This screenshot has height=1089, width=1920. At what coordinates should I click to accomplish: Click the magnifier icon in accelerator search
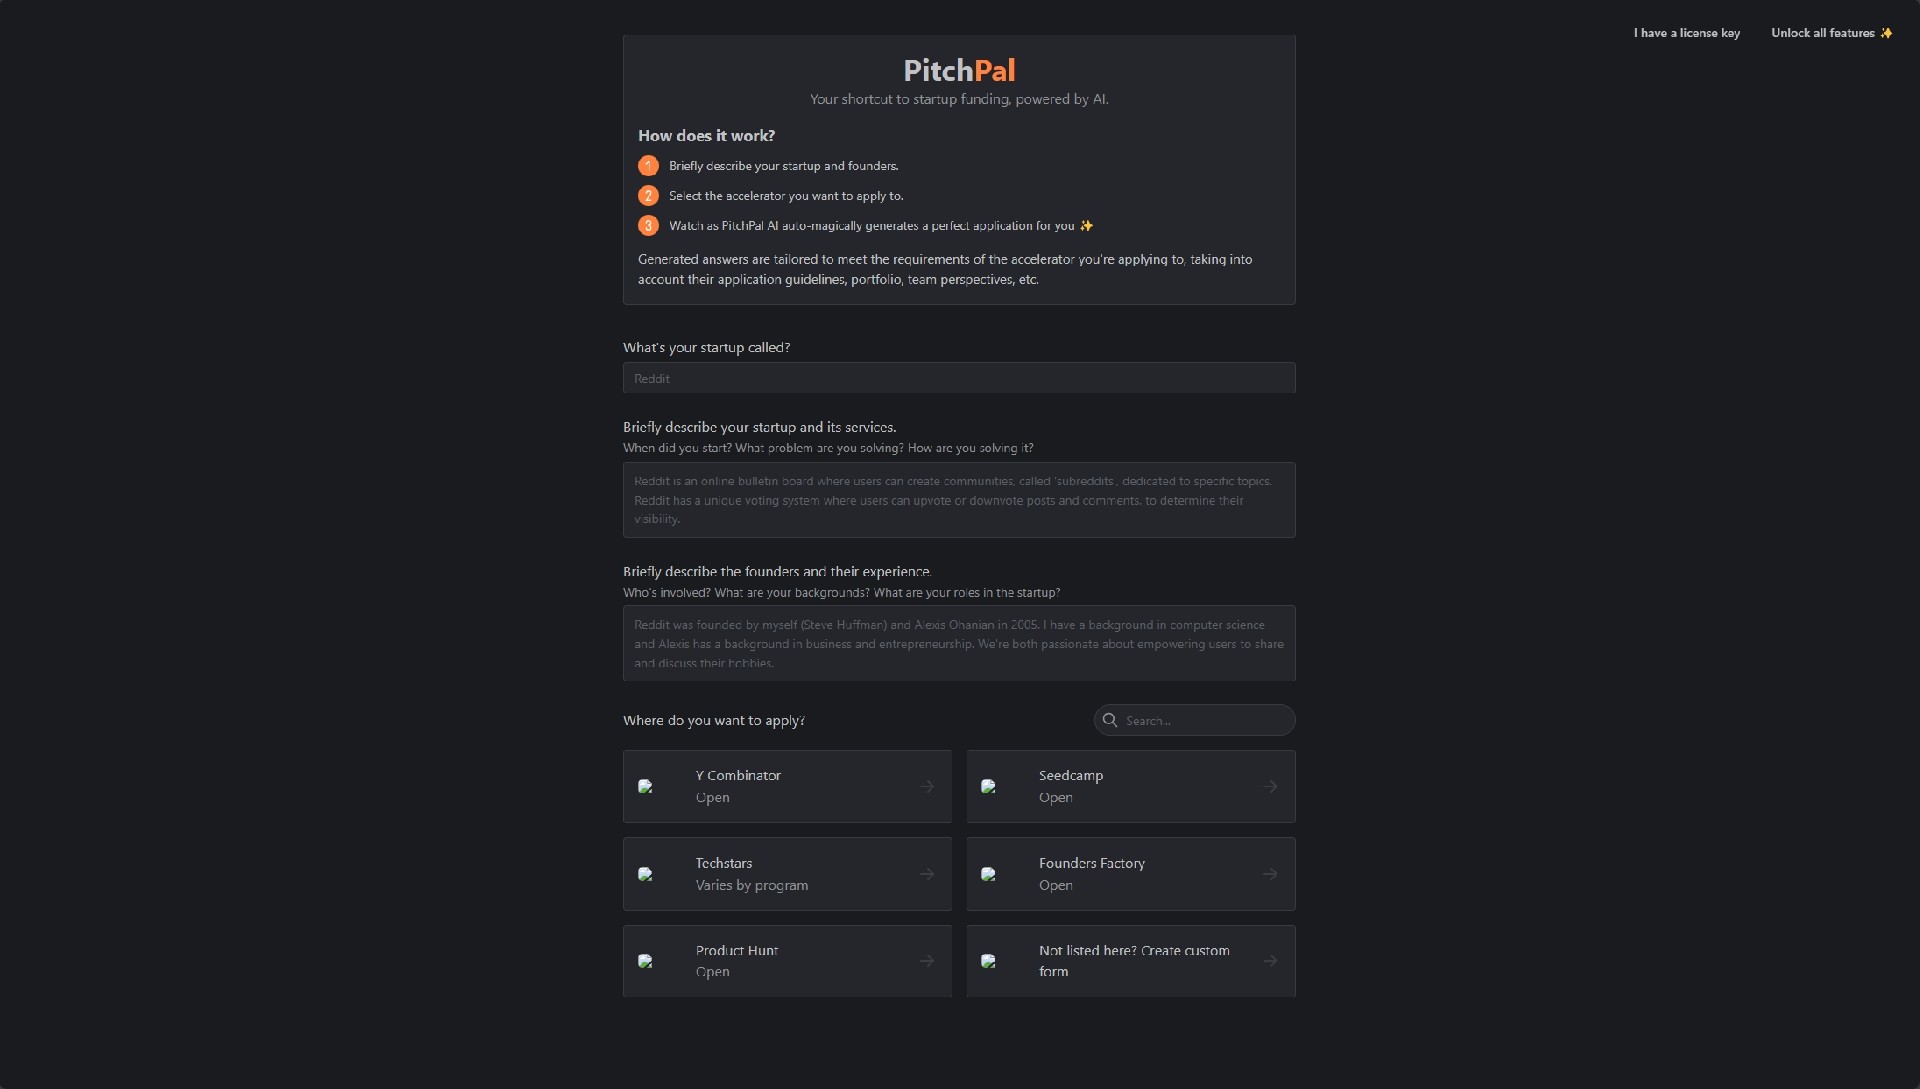pos(1110,720)
